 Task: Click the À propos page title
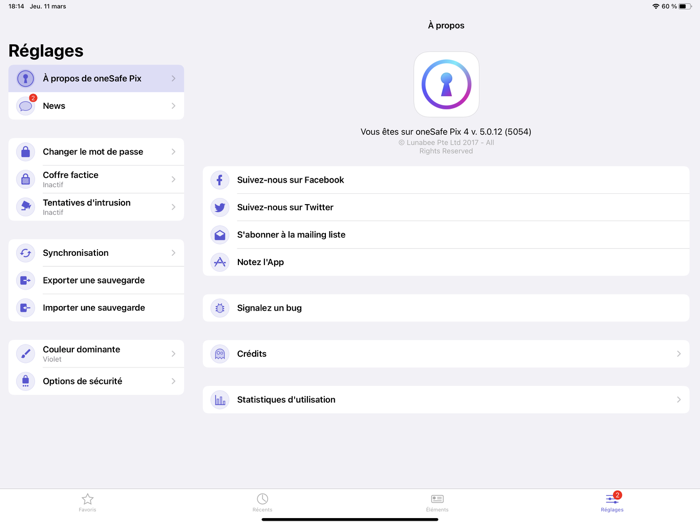[x=446, y=25]
